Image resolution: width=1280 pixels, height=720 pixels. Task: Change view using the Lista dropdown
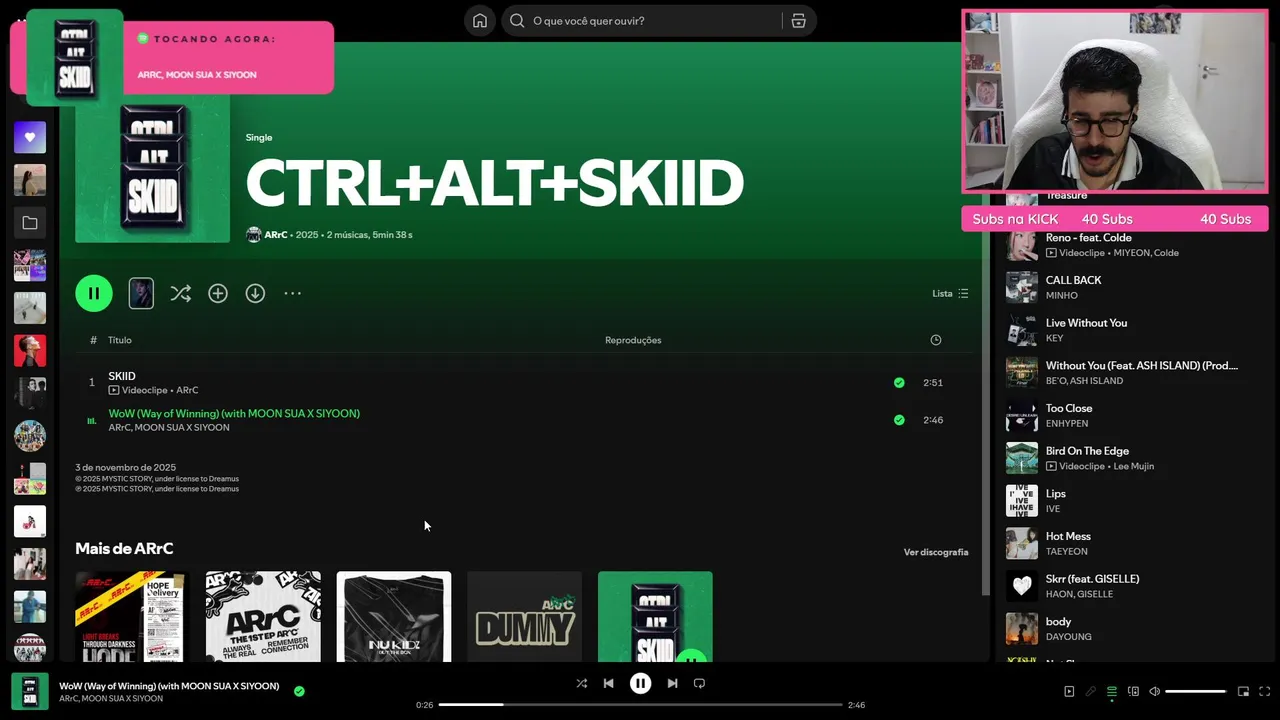(950, 293)
